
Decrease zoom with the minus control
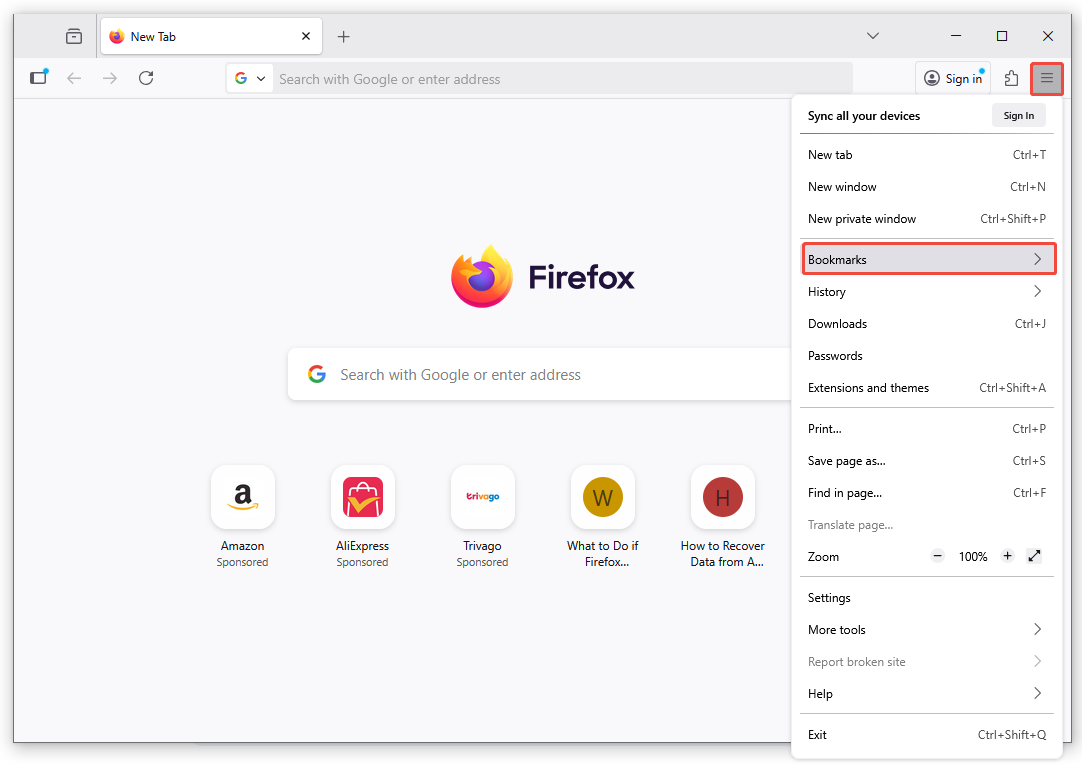coord(937,556)
